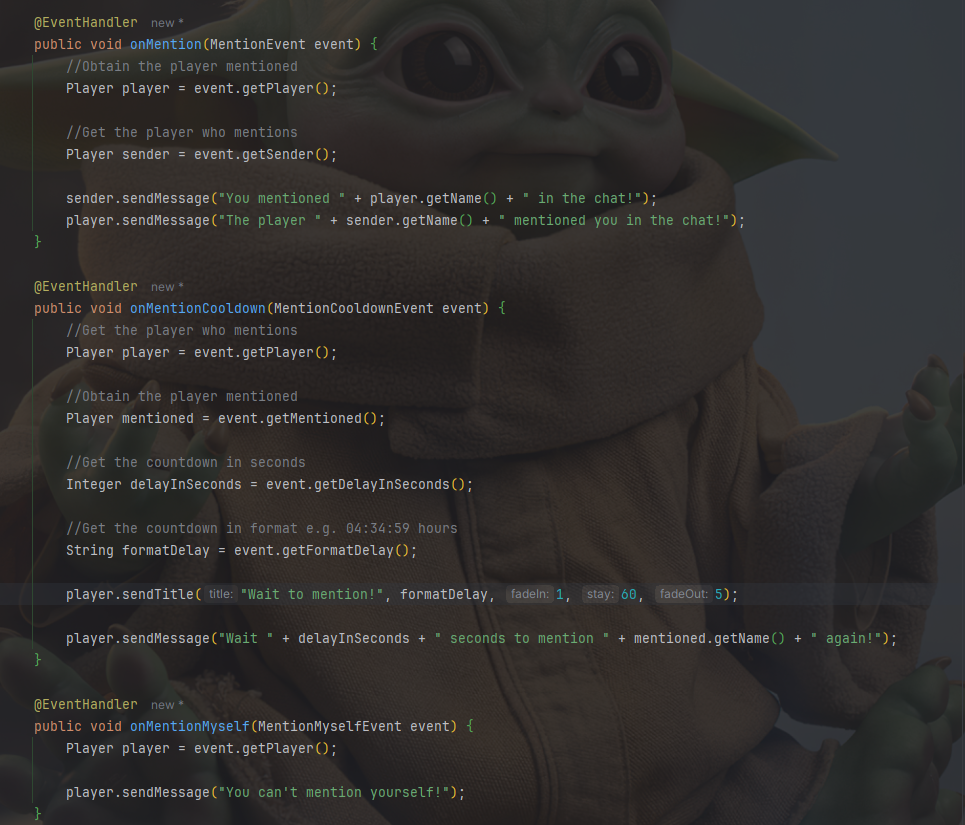
Task: Click the 'Player mentioned' variable declaration
Action: click(130, 418)
